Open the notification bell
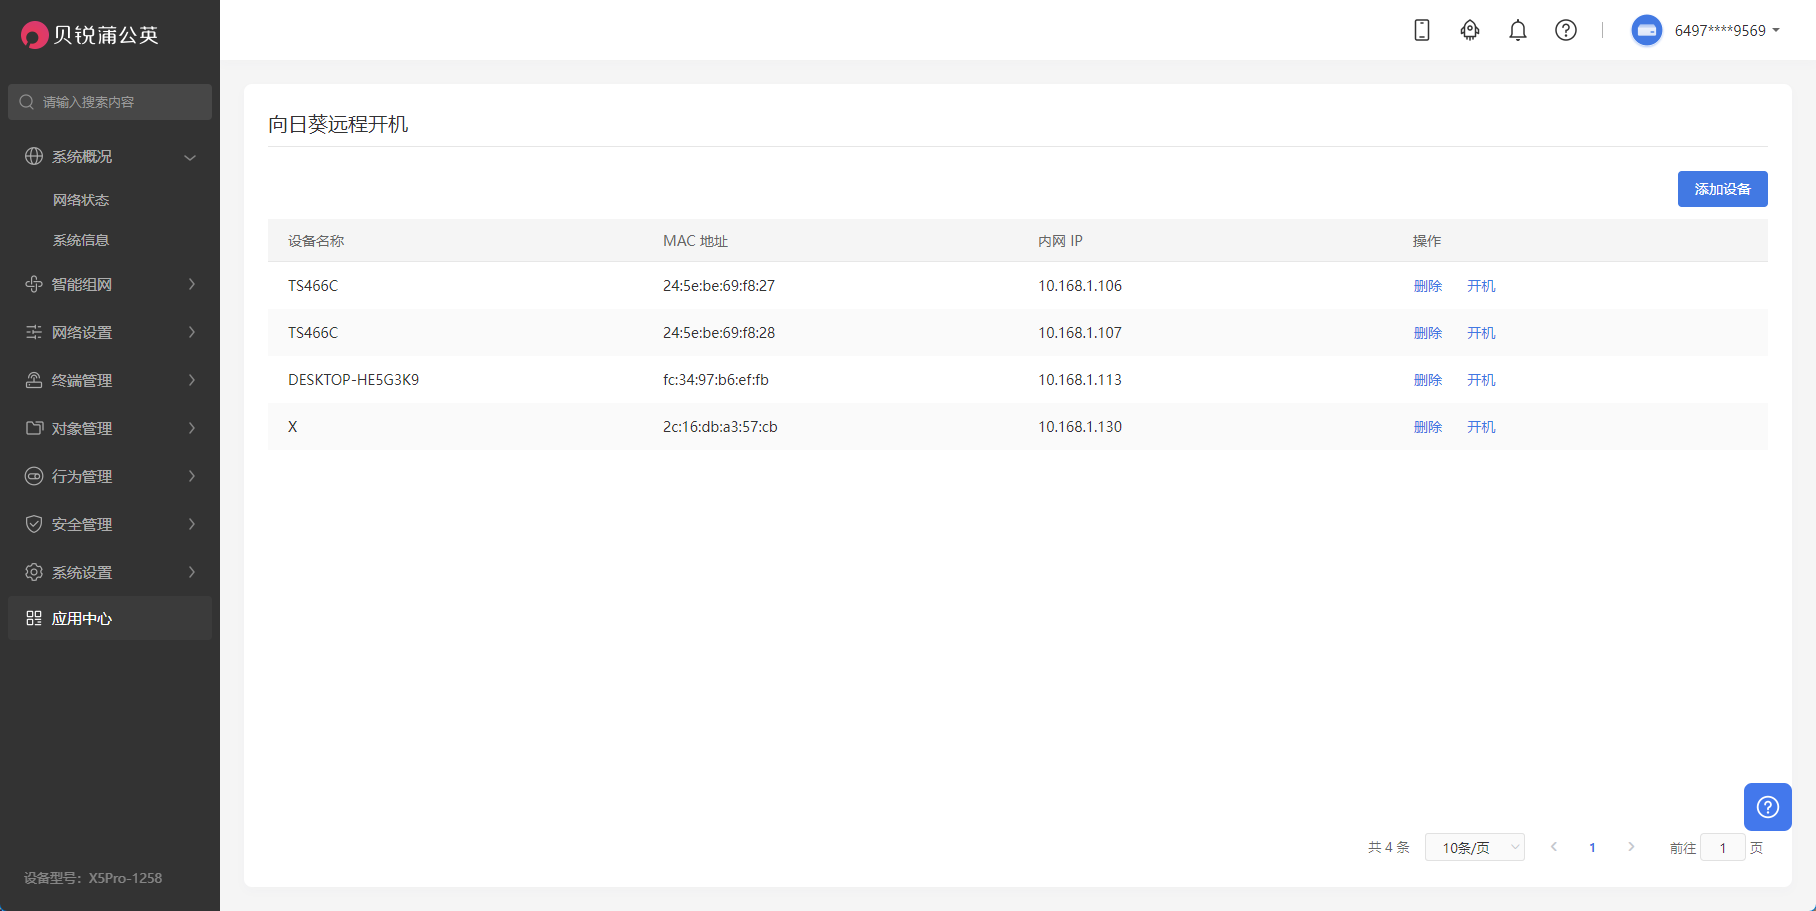This screenshot has width=1816, height=911. (1517, 30)
